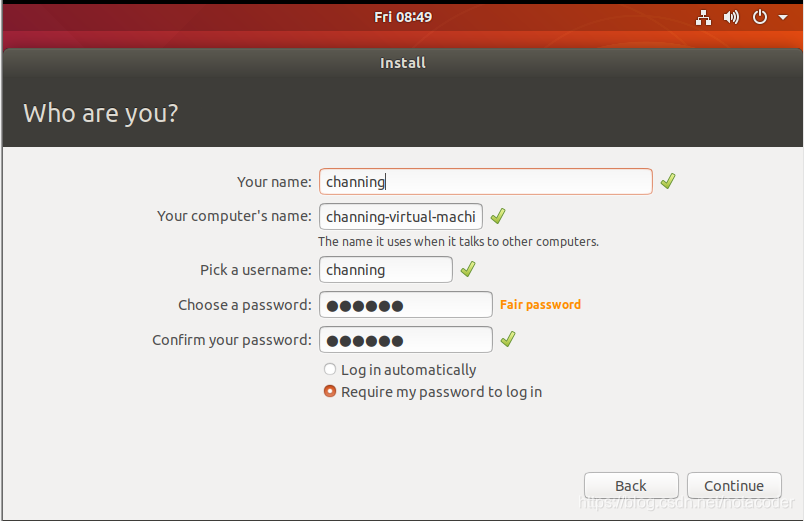Viewport: 805px width, 521px height.
Task: Click the checkmark beside Confirm your password
Action: point(508,339)
